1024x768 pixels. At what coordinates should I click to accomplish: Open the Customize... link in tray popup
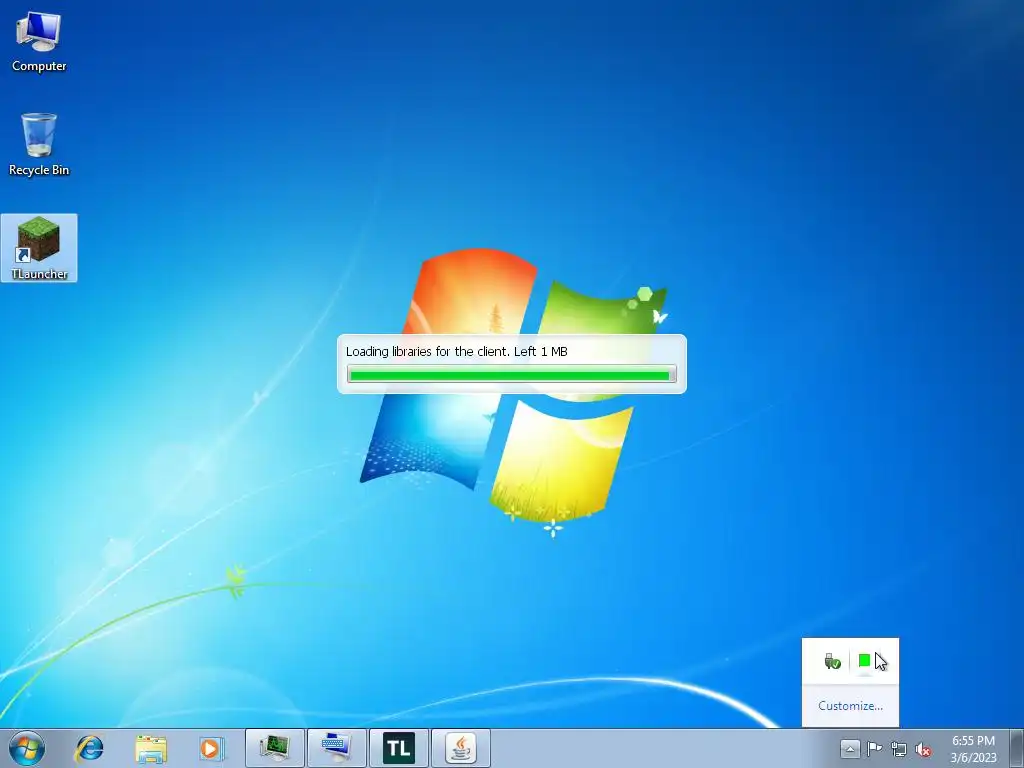click(850, 706)
